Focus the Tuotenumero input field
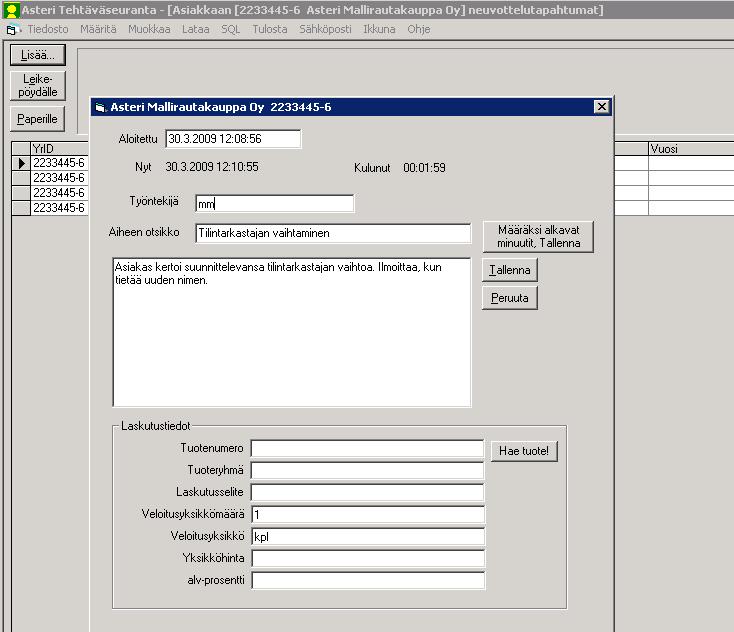 coord(367,448)
